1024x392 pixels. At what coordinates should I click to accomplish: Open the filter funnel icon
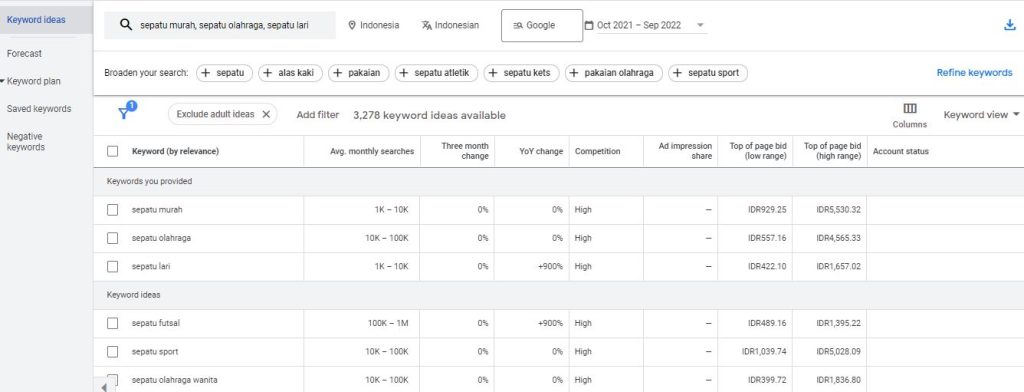123,114
